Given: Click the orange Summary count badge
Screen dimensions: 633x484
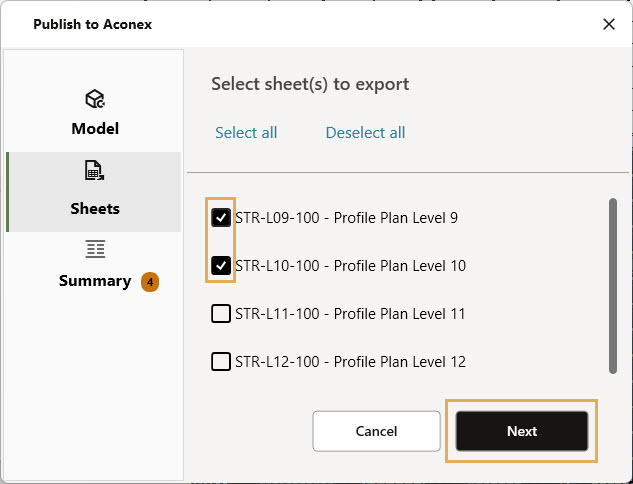Looking at the screenshot, I should pos(149,282).
